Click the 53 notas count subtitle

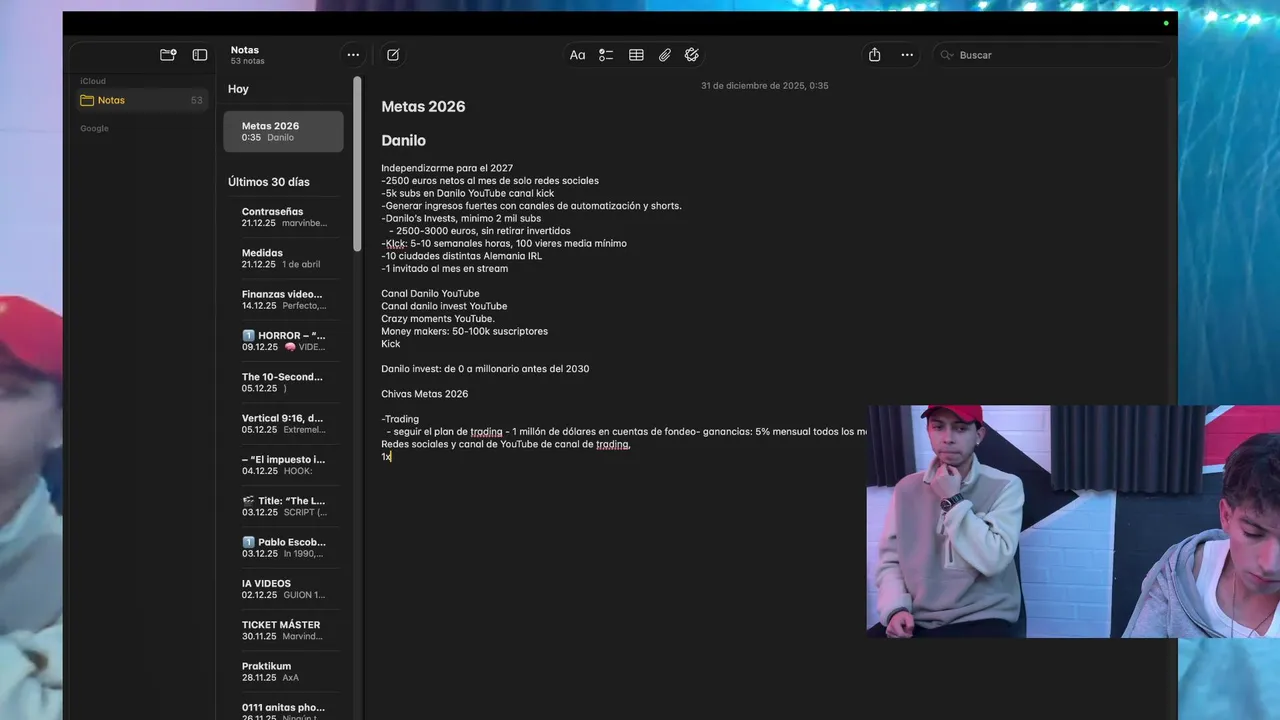click(x=247, y=61)
